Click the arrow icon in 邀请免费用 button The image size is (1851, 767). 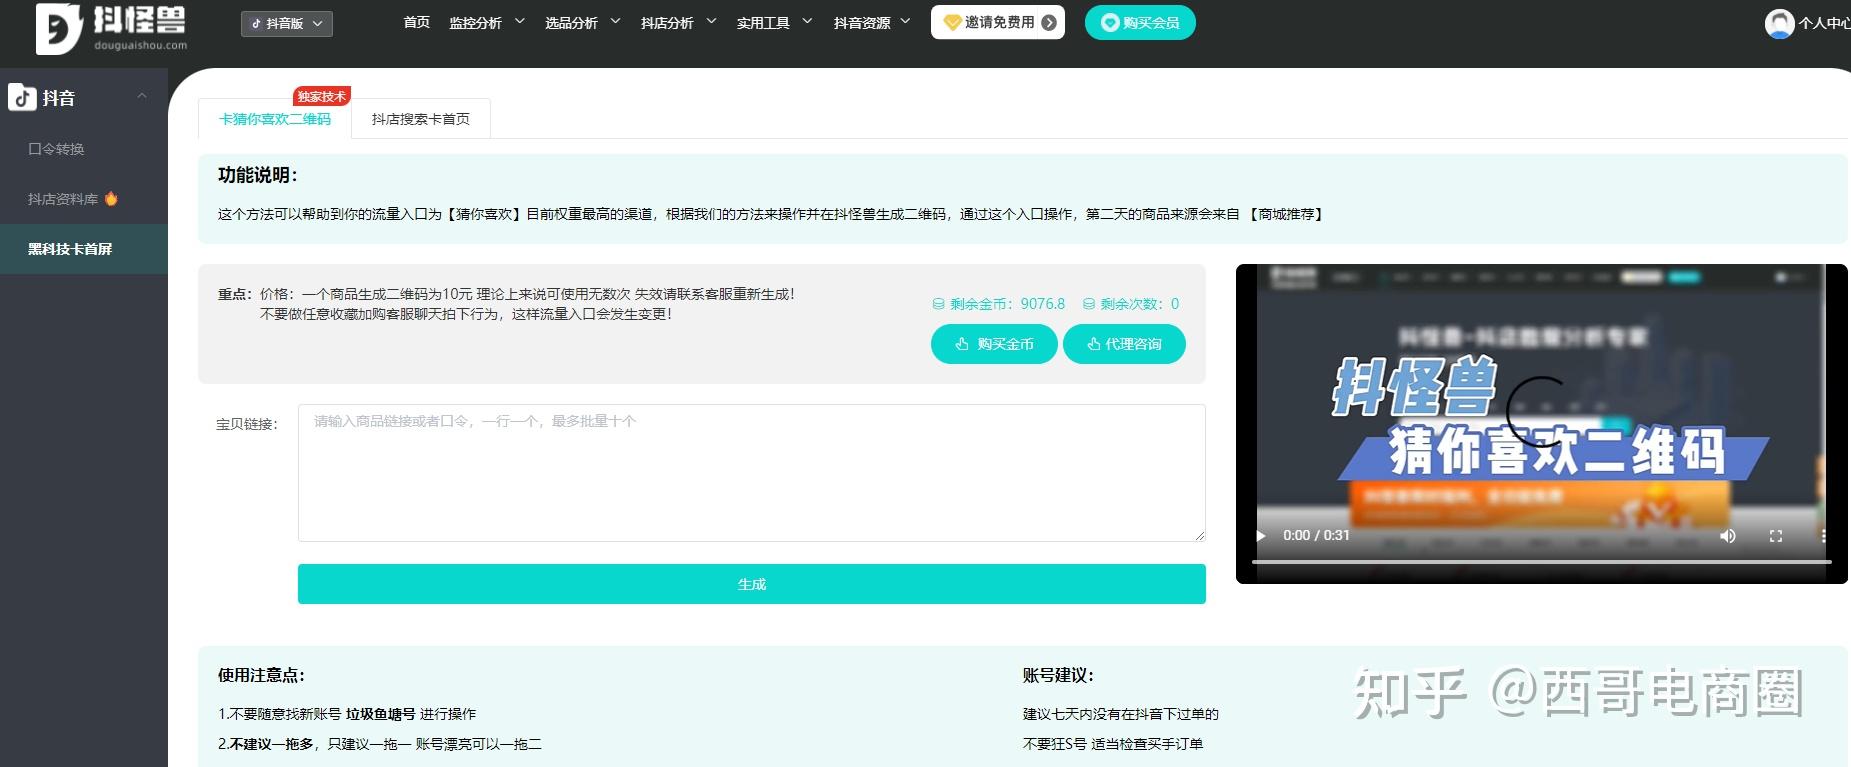[x=1048, y=22]
